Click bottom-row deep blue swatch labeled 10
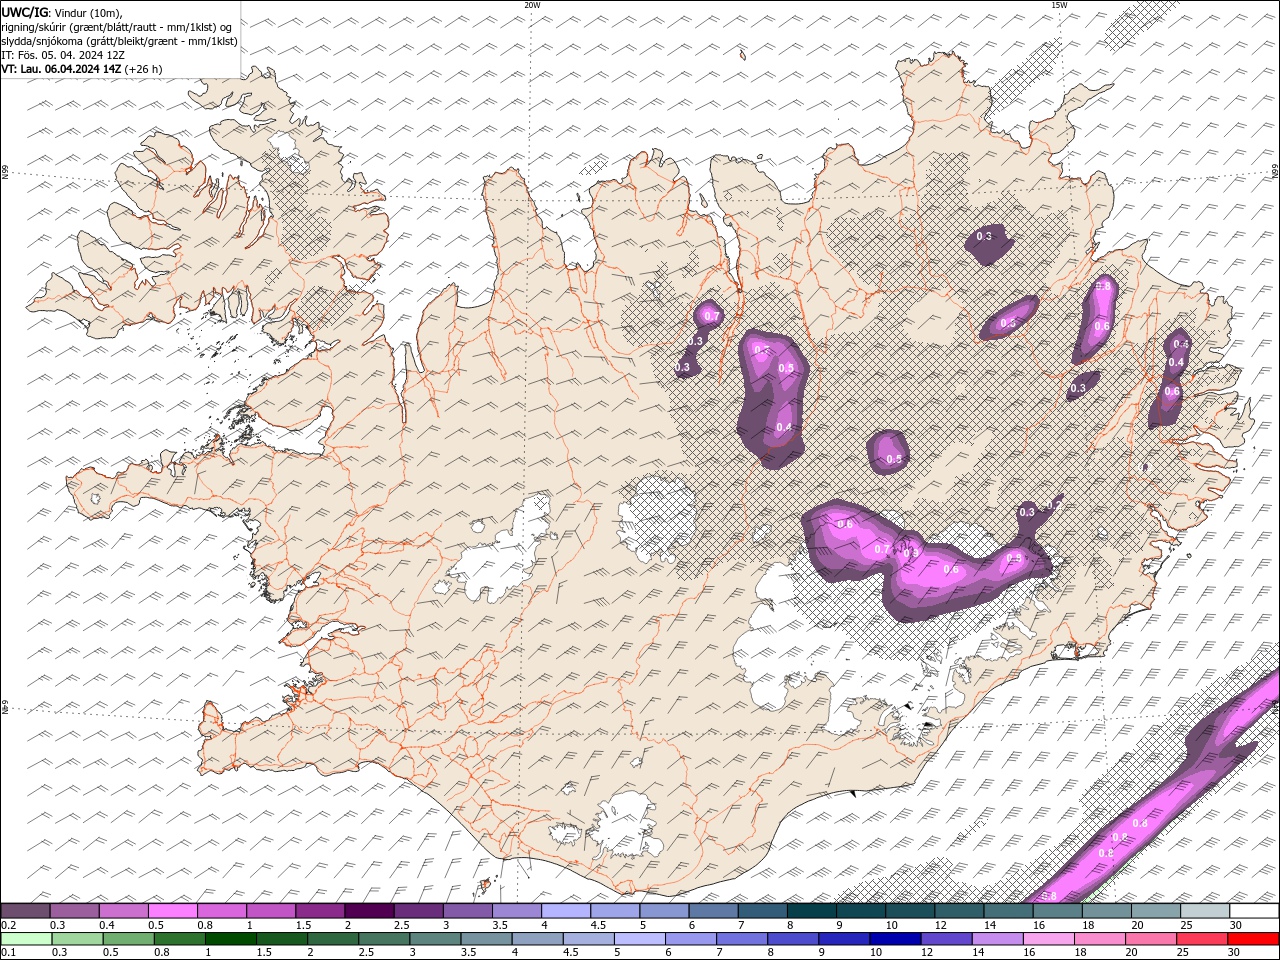The height and width of the screenshot is (960, 1280). 895,939
